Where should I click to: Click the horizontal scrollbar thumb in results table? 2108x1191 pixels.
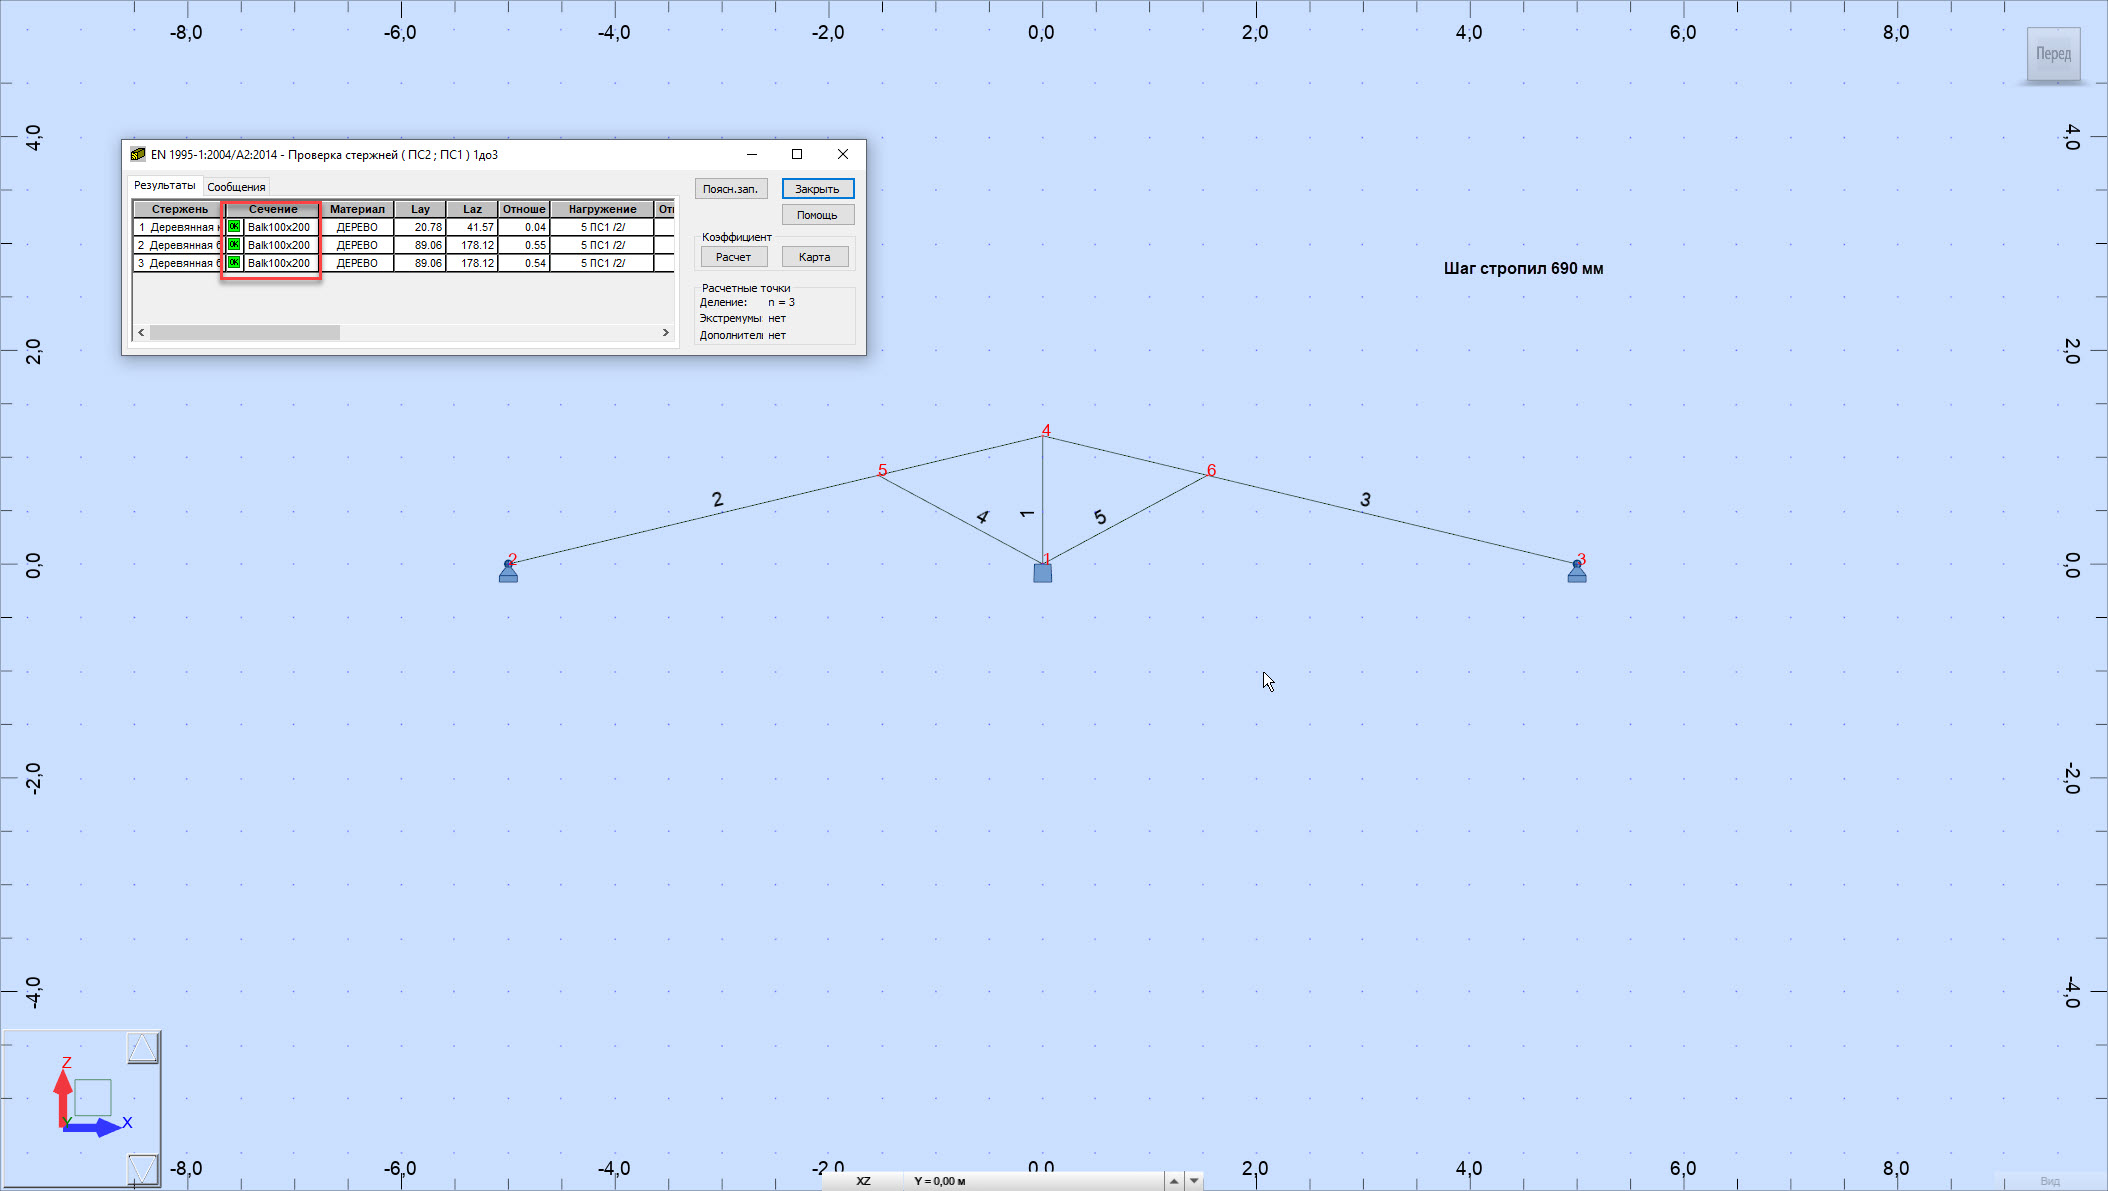[x=245, y=332]
